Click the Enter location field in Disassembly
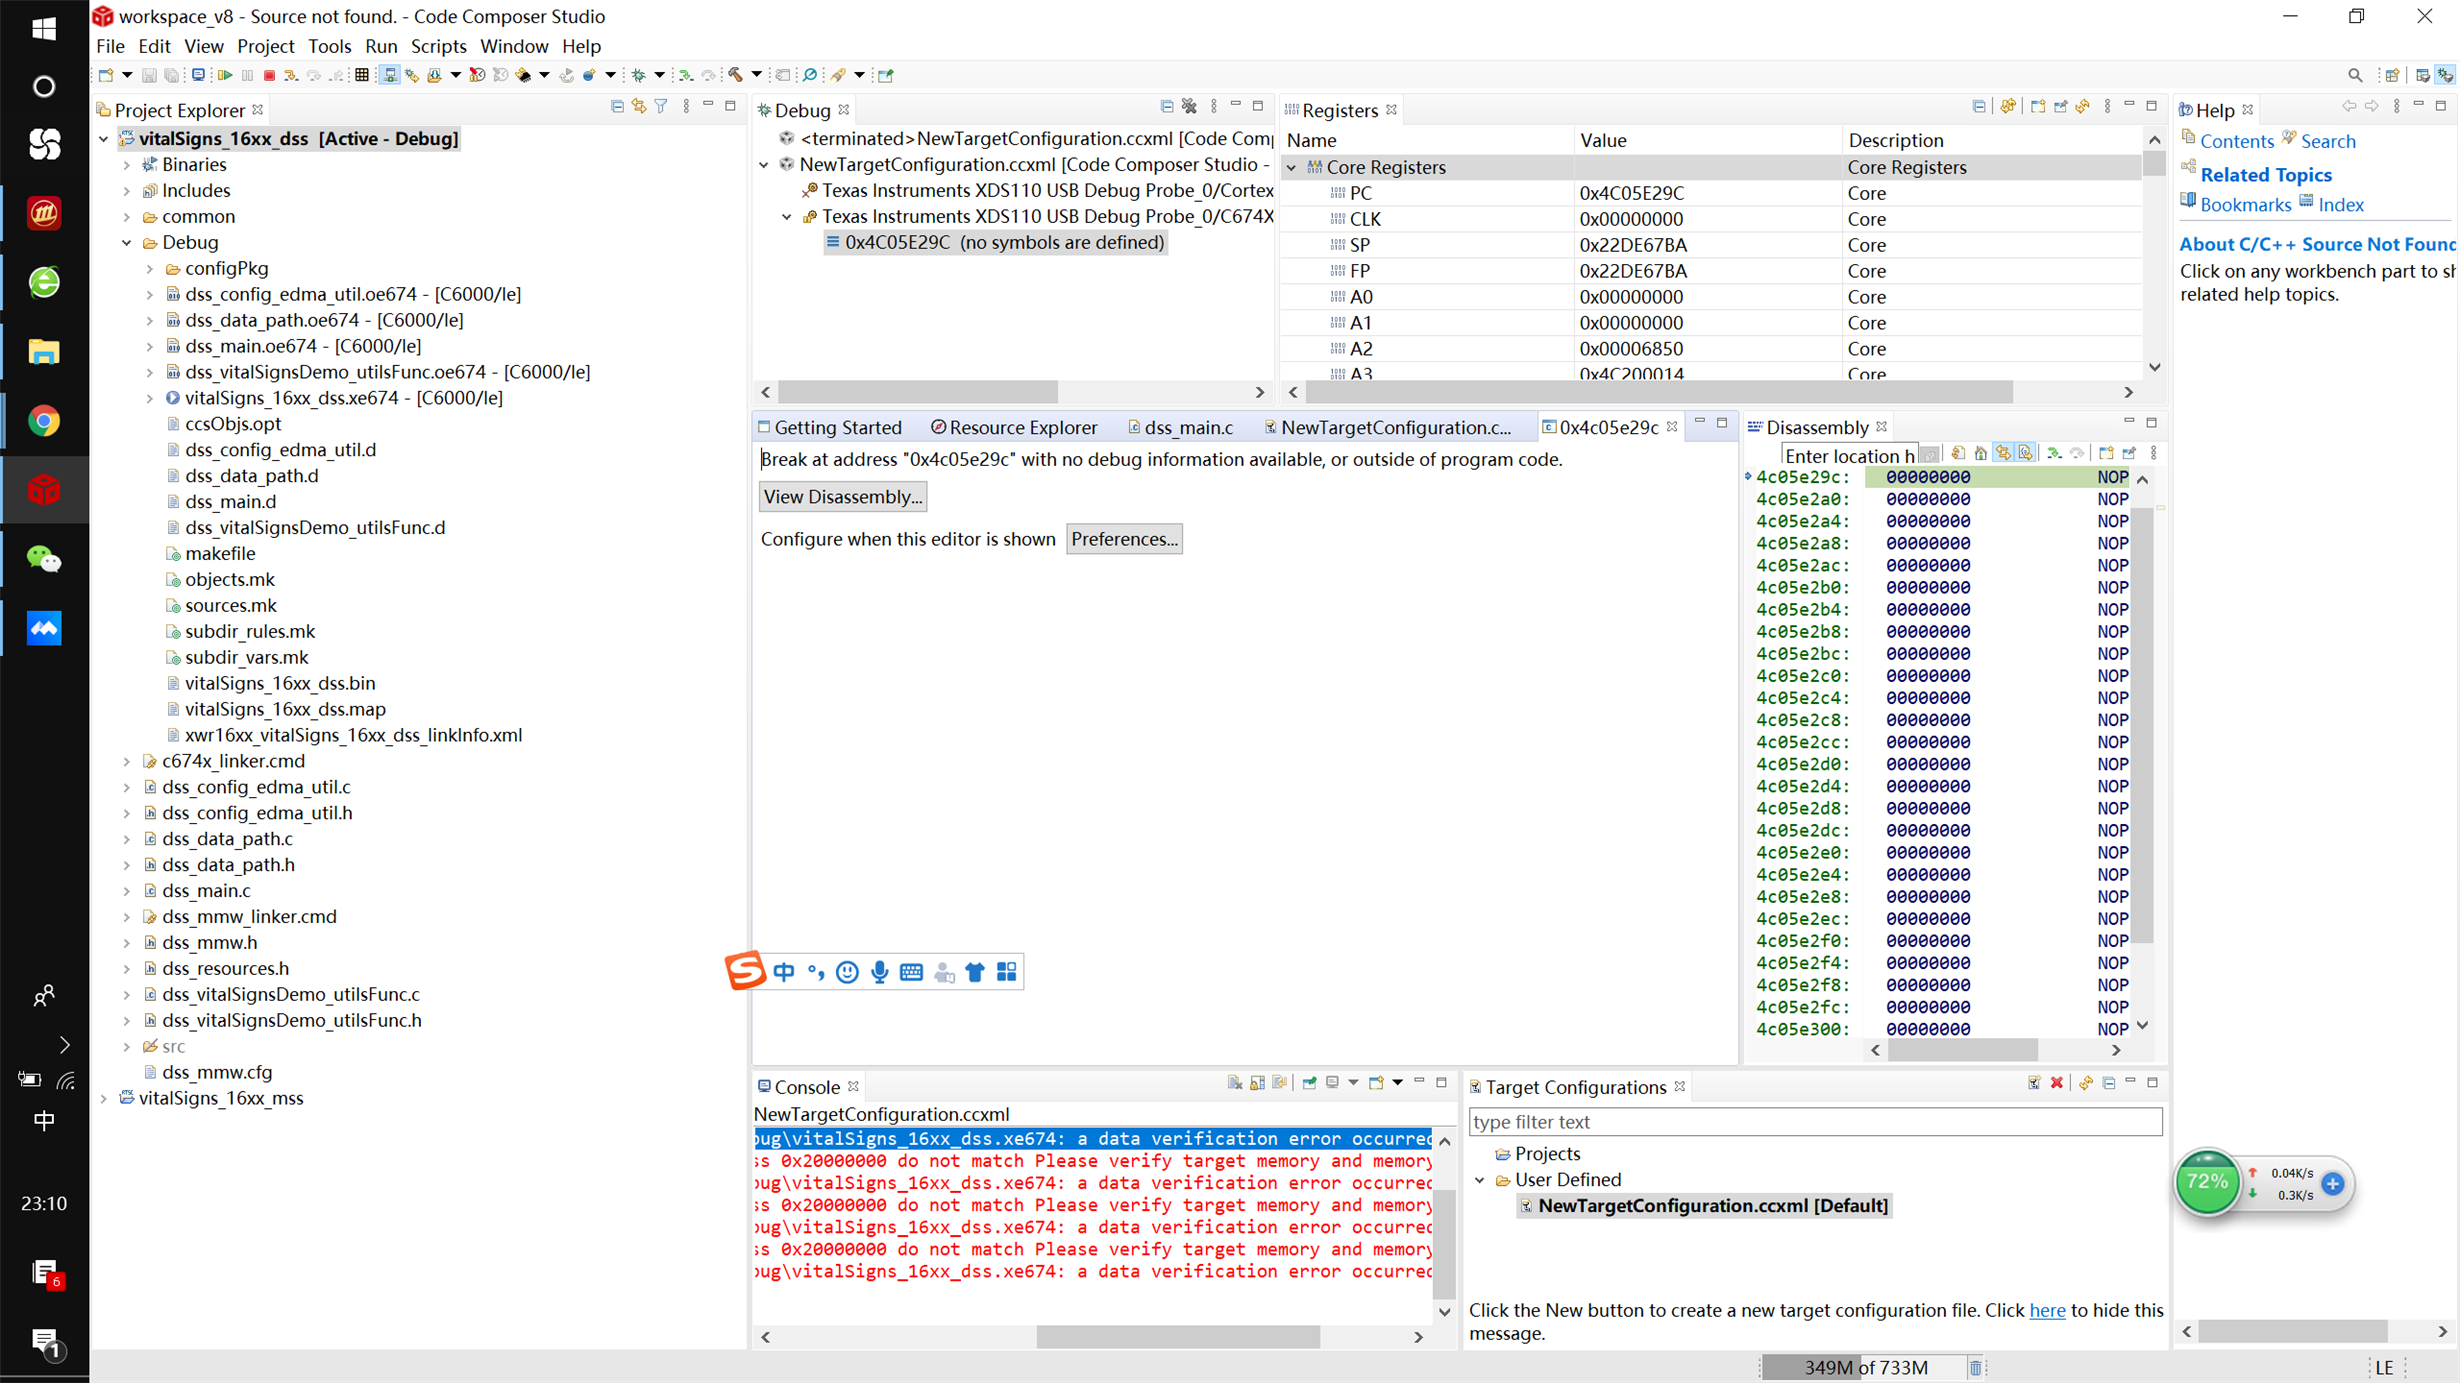 [1850, 455]
